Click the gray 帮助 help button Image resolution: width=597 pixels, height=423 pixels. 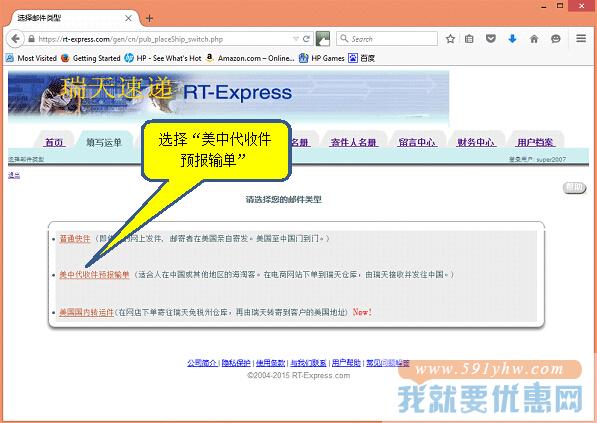coord(574,187)
